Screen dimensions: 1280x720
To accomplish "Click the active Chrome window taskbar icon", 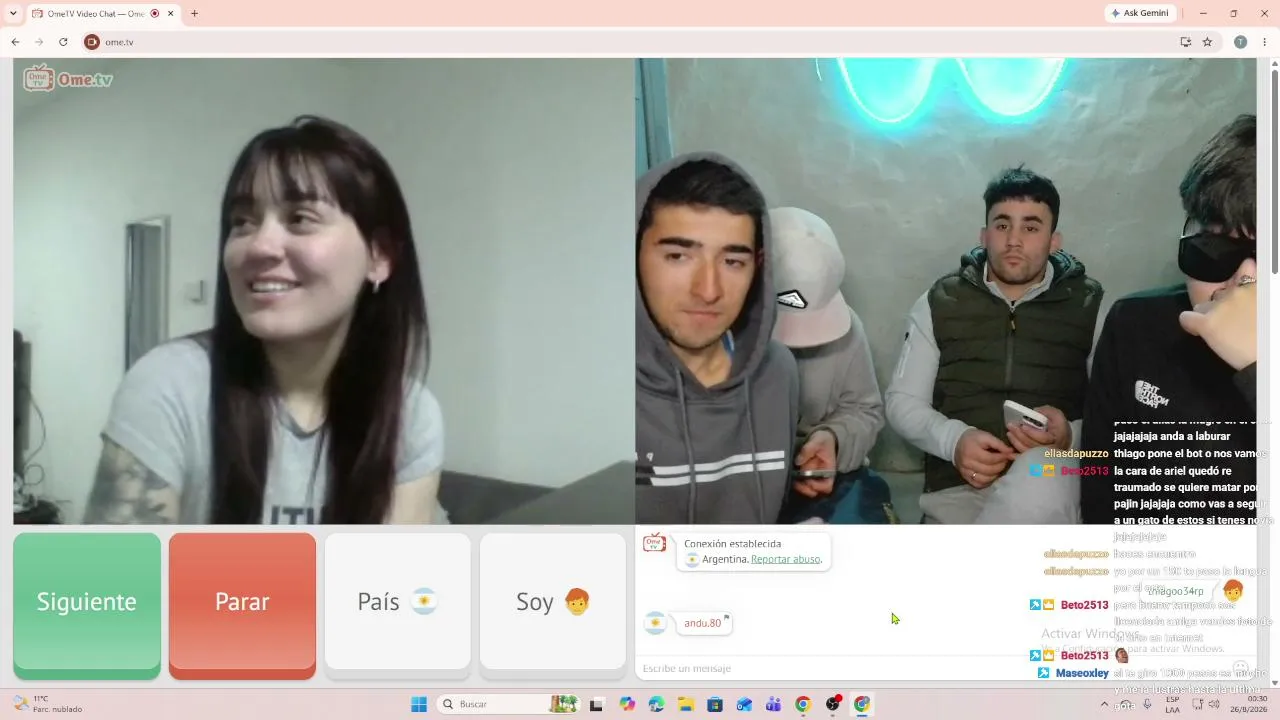I will (861, 704).
